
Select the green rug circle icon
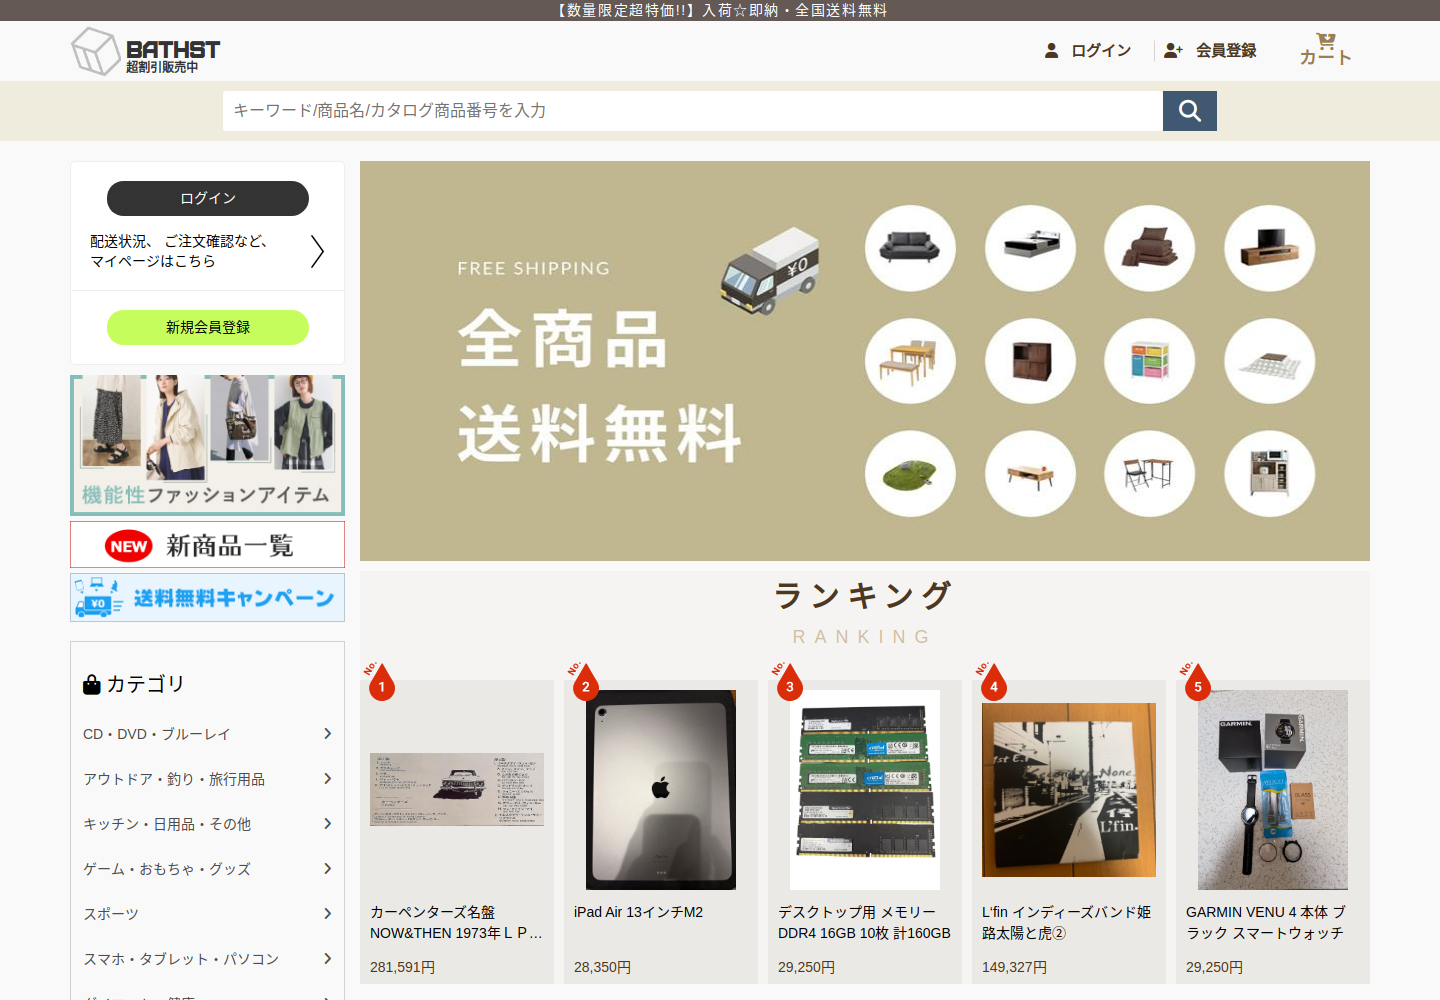click(910, 474)
